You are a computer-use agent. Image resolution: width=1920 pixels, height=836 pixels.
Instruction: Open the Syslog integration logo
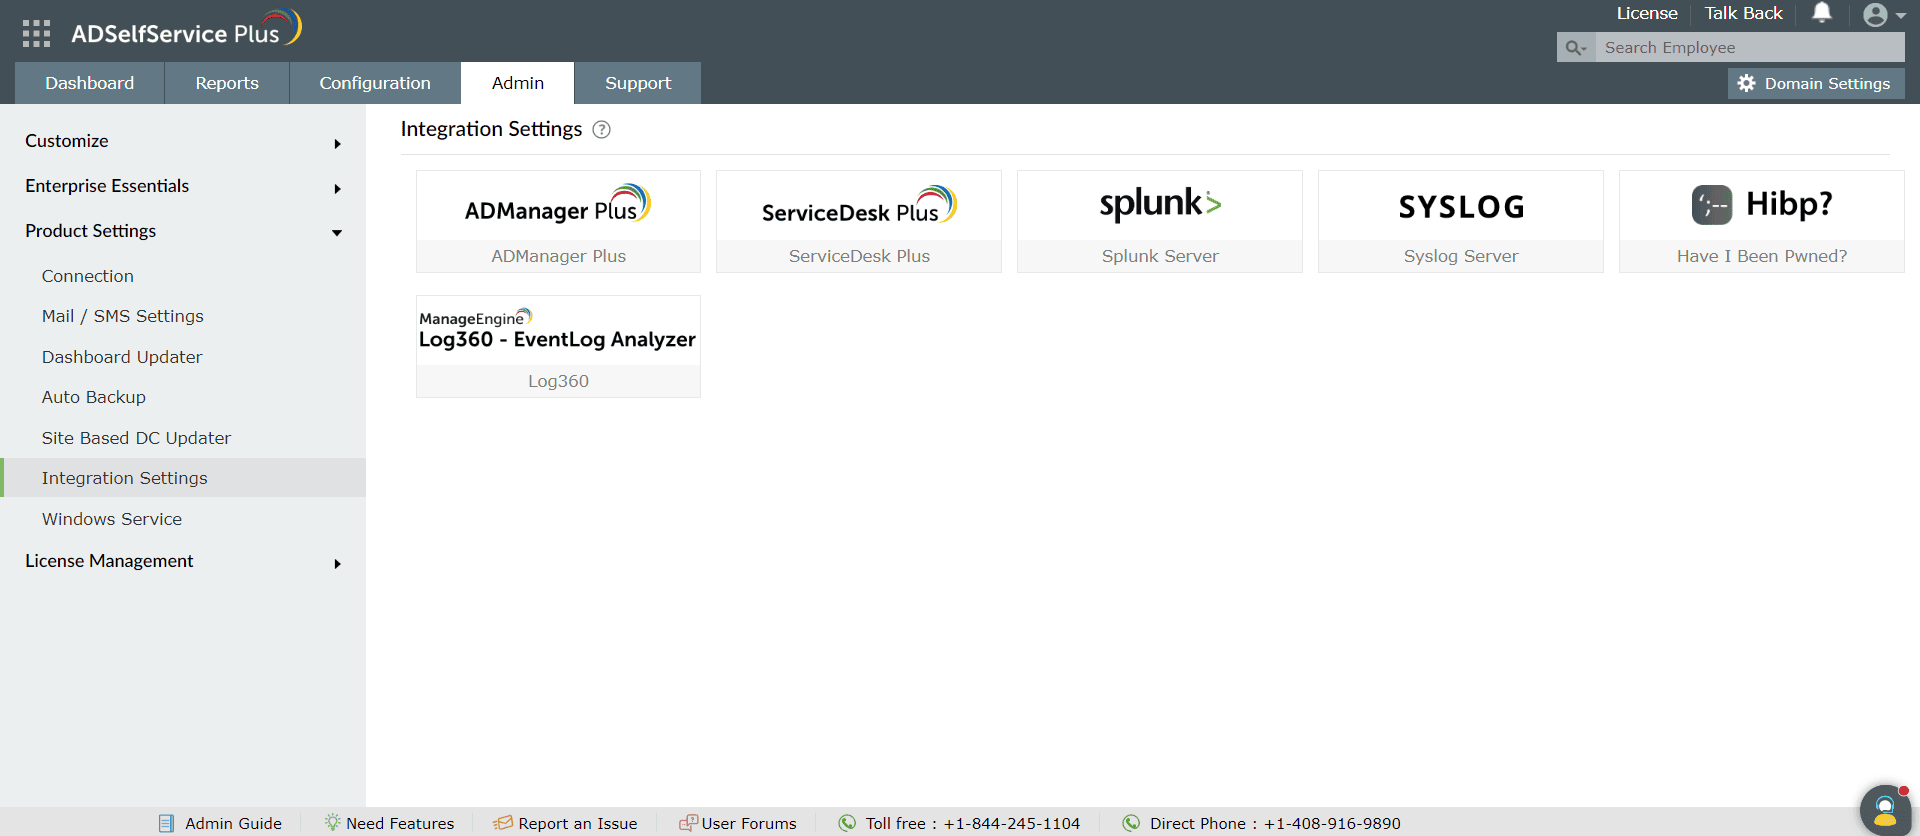click(x=1461, y=205)
